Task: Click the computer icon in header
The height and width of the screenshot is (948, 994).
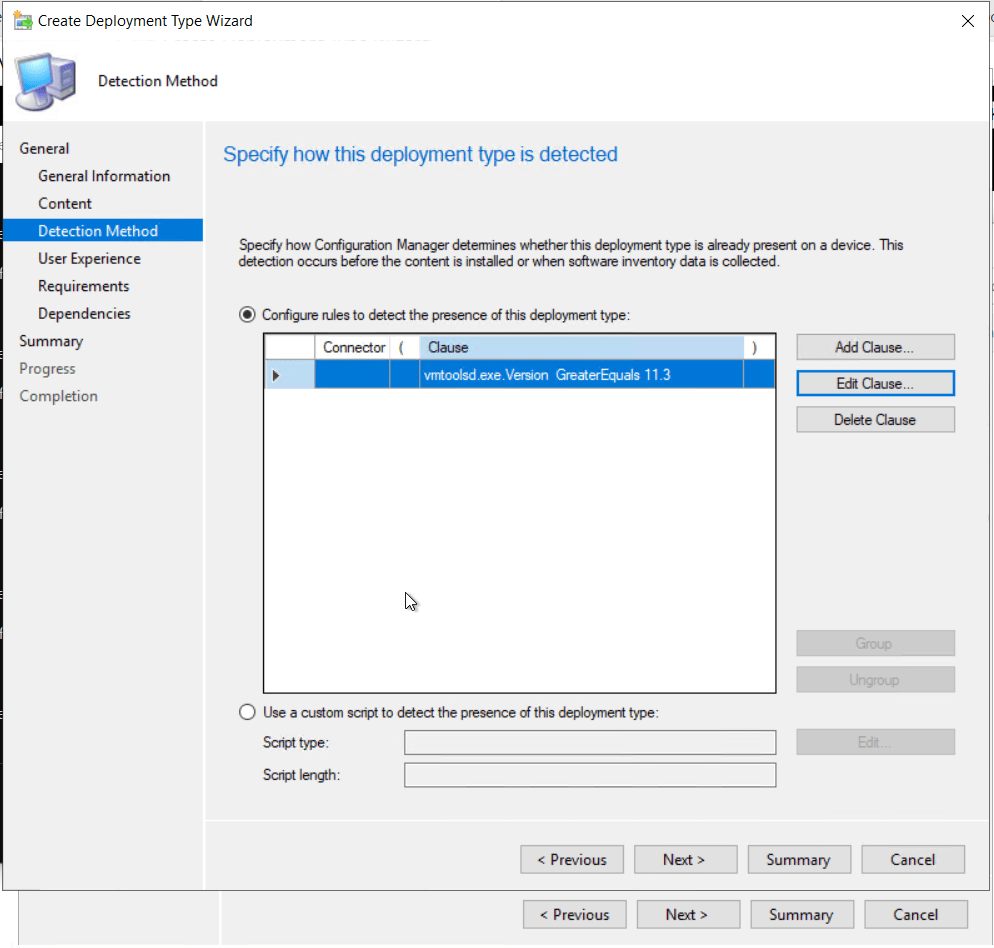Action: click(x=46, y=80)
